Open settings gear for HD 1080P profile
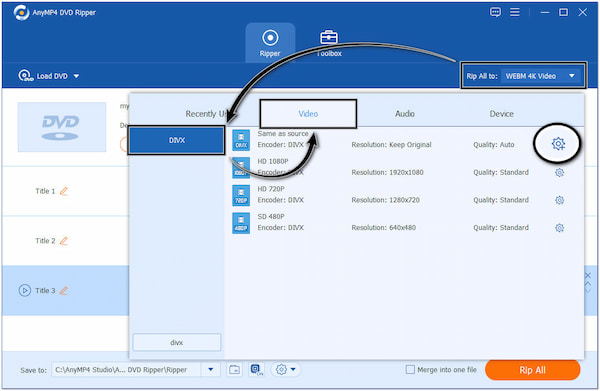Screen dimensions: 600x391 [559, 173]
